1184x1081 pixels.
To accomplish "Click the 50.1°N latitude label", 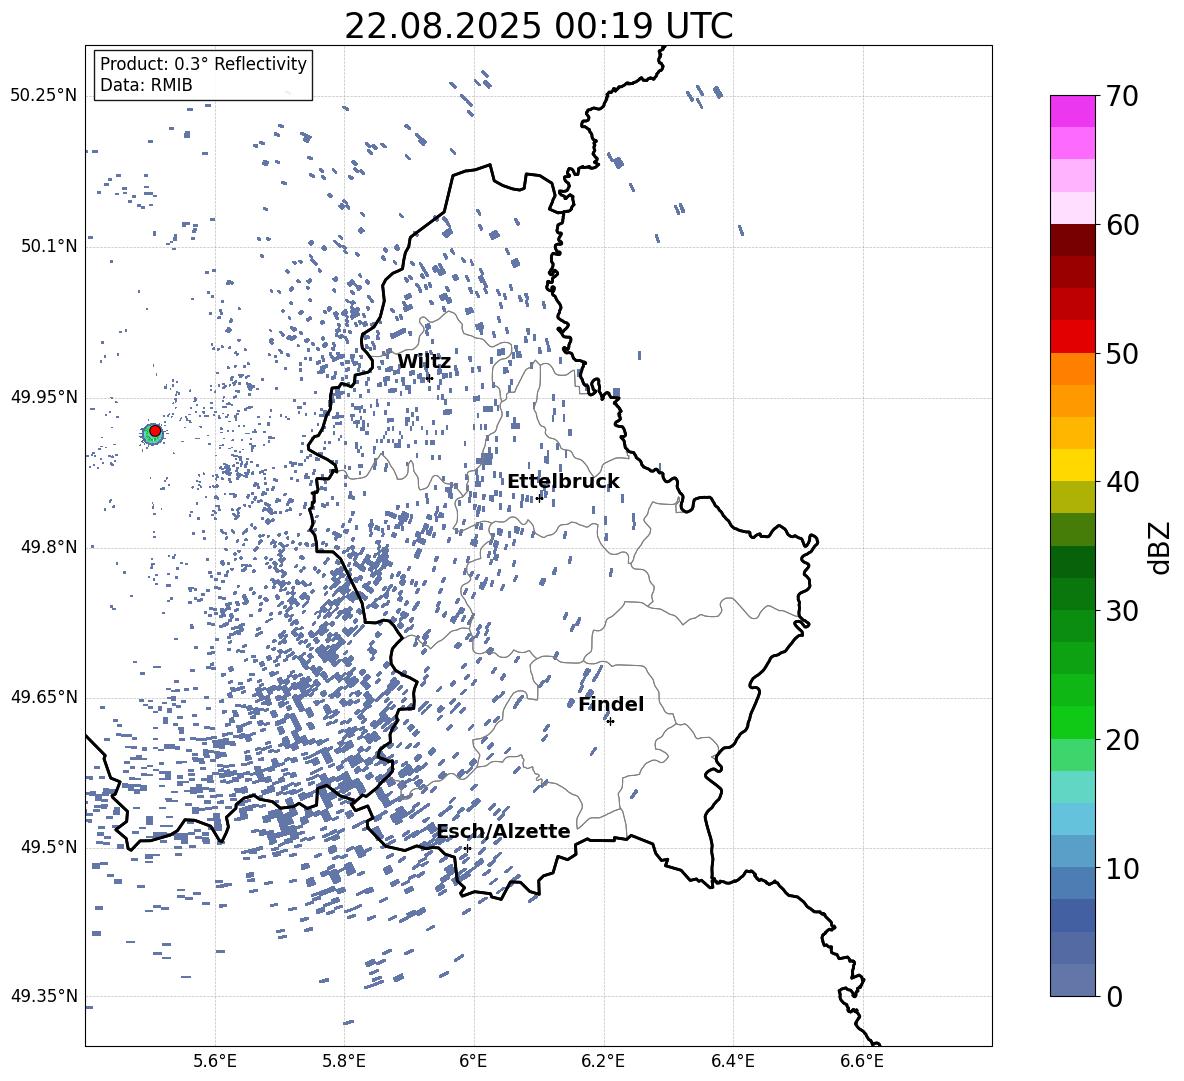I will (x=49, y=246).
